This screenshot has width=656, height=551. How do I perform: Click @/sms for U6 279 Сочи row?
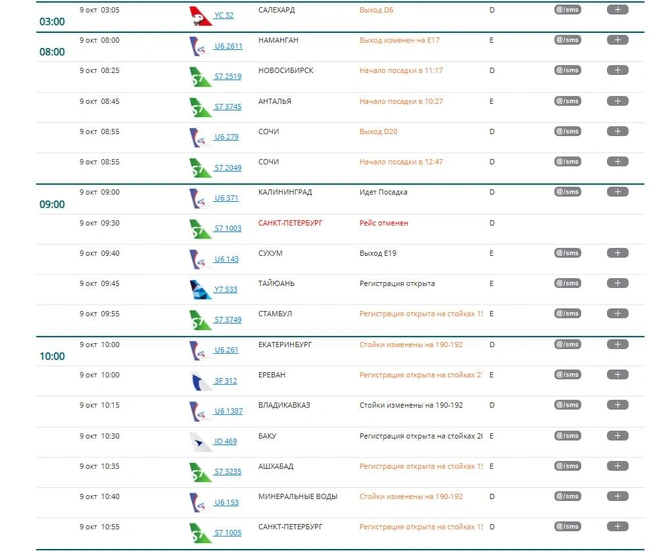pos(568,131)
